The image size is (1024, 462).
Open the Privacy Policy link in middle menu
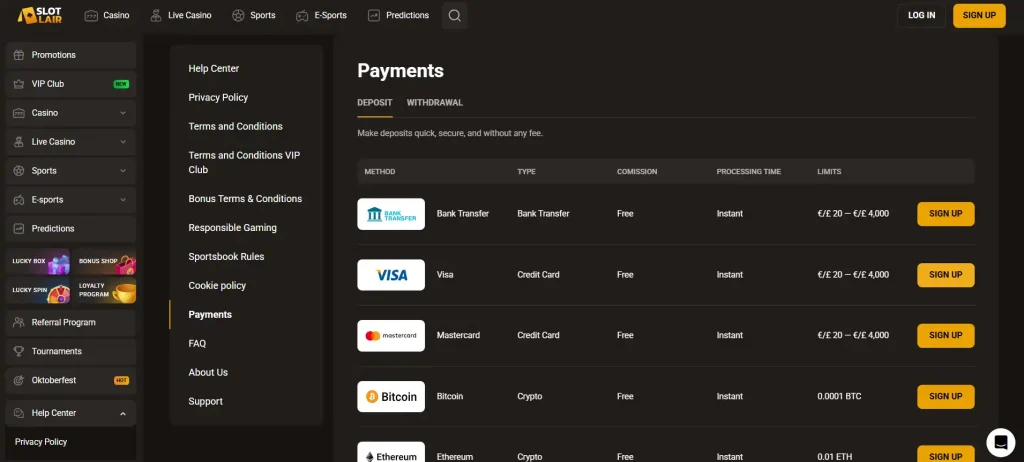218,97
